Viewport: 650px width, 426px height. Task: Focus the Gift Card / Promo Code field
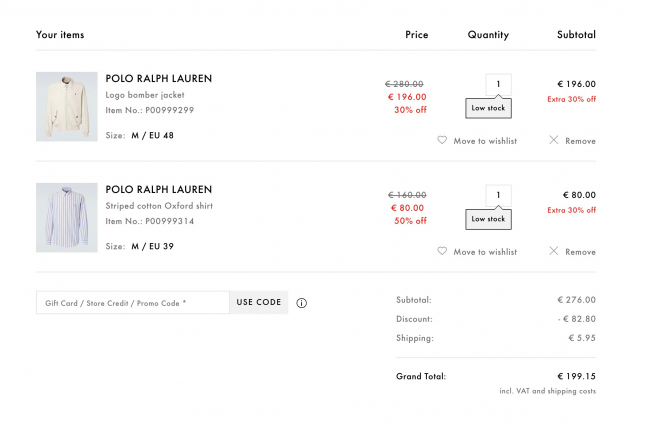tap(133, 303)
